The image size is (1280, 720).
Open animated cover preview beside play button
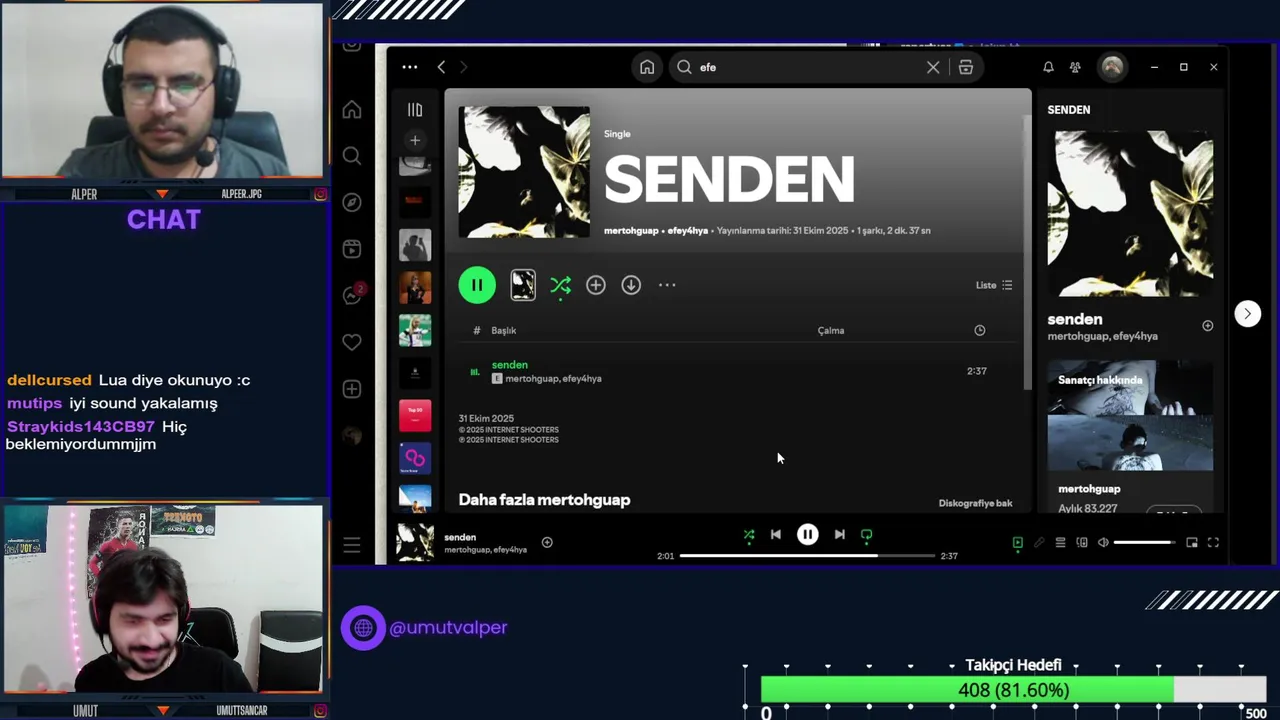[x=523, y=285]
